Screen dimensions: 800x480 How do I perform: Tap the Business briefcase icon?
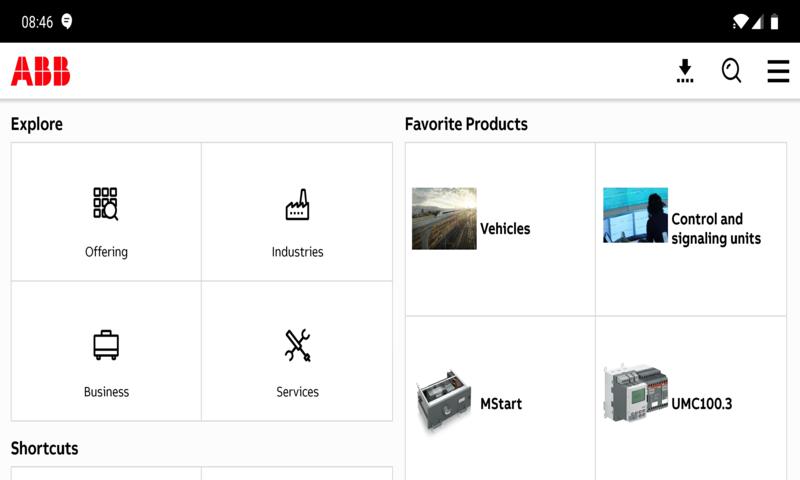point(106,345)
